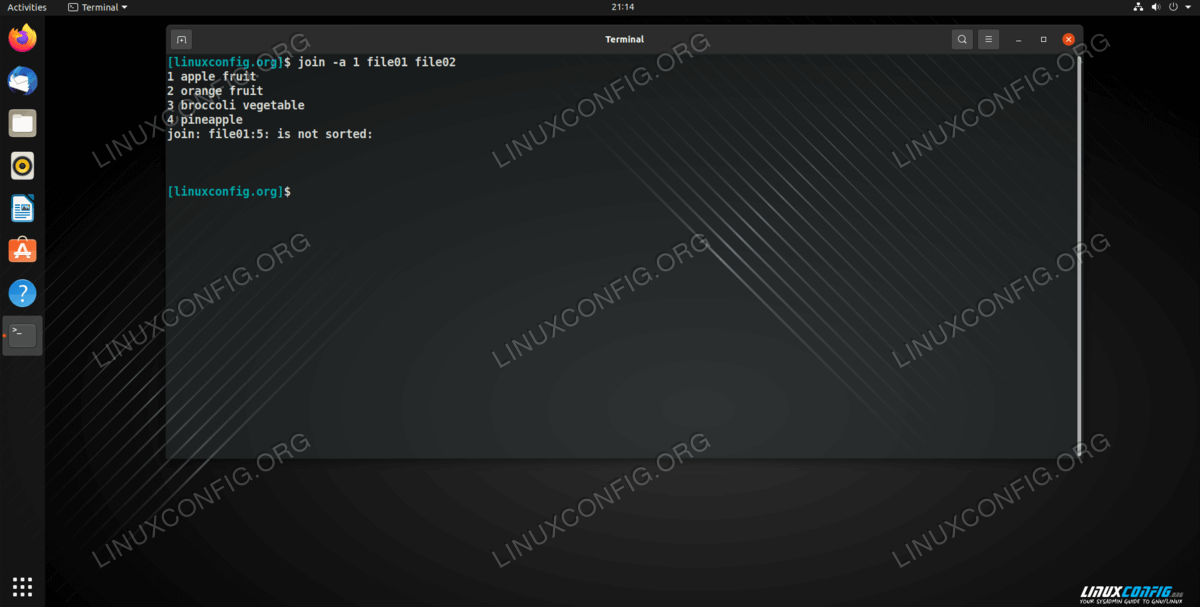Open Ubuntu Software store
The image size is (1200, 607).
tap(22, 251)
